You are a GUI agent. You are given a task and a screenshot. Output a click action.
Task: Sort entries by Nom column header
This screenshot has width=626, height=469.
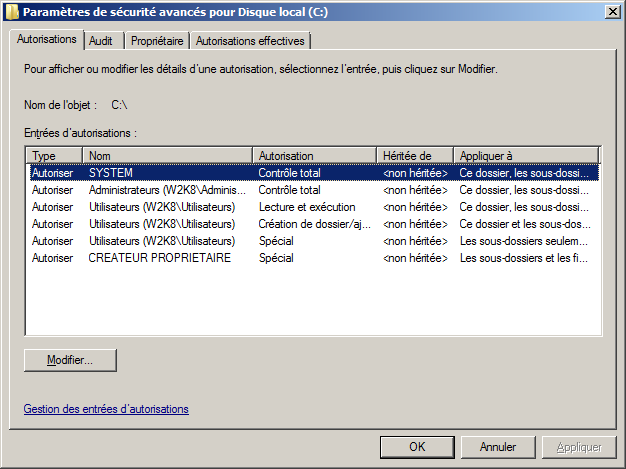click(167, 156)
